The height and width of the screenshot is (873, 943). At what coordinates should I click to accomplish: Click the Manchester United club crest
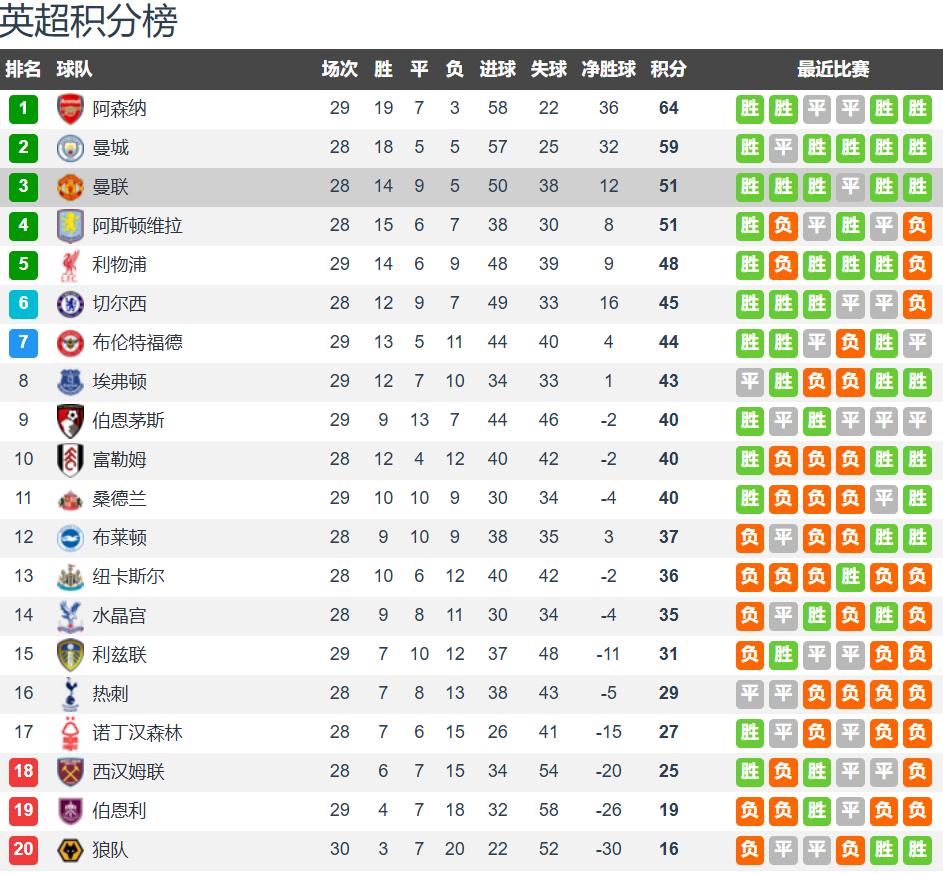[x=70, y=186]
